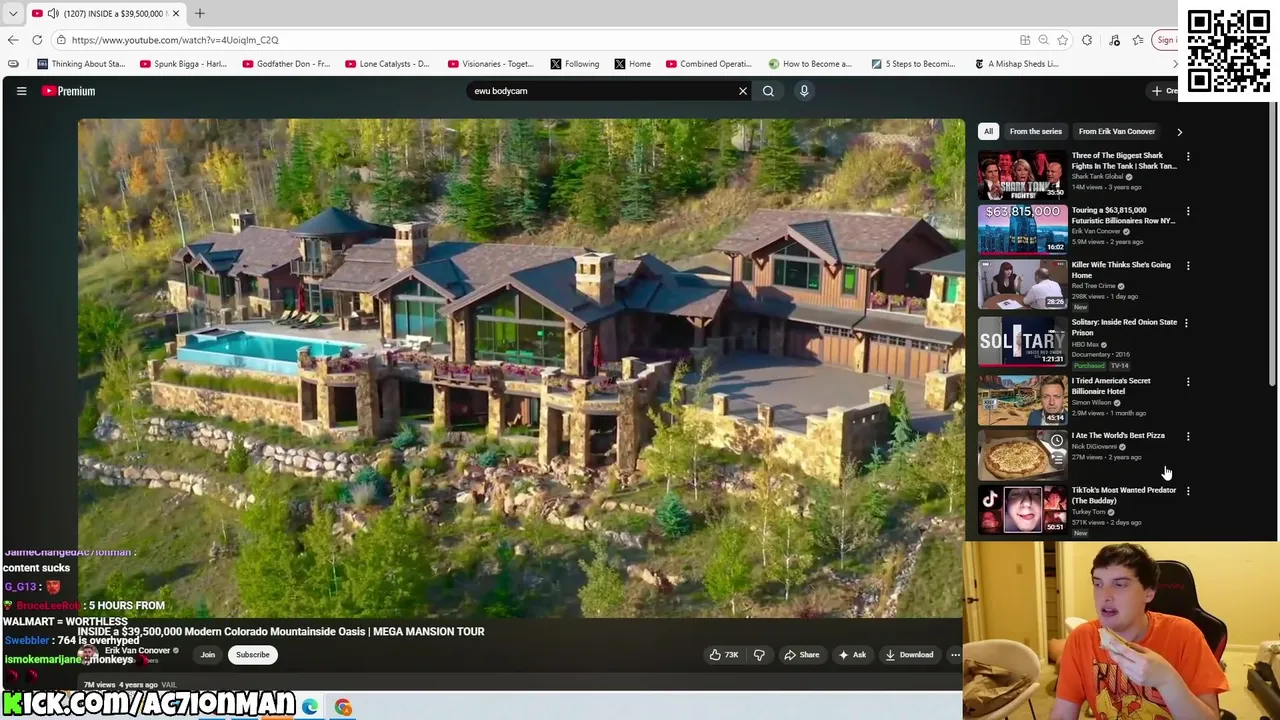
Task: Open options for the $63,815,000 tour video
Action: [1188, 212]
